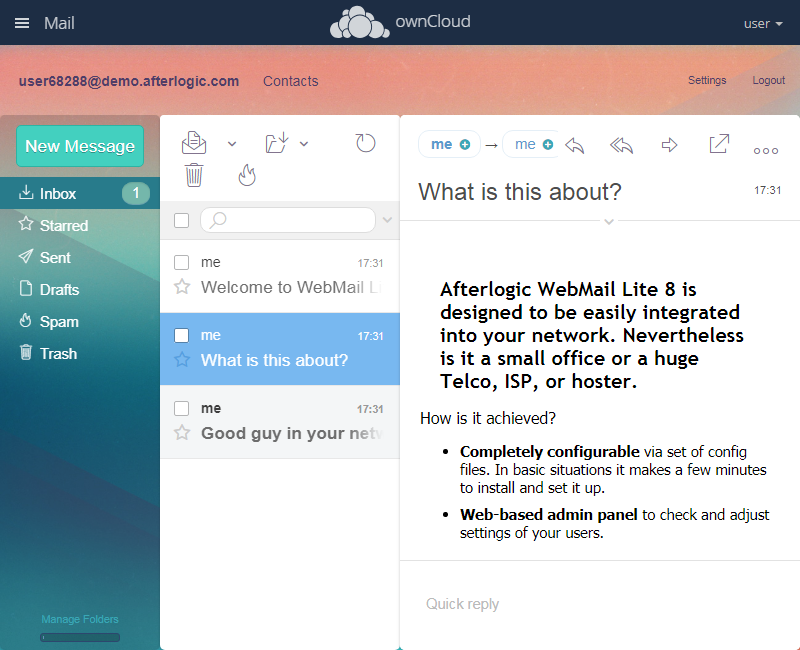Image resolution: width=800 pixels, height=650 pixels.
Task: Check the 'Welcome to WebMail' message checkbox
Action: 182,263
